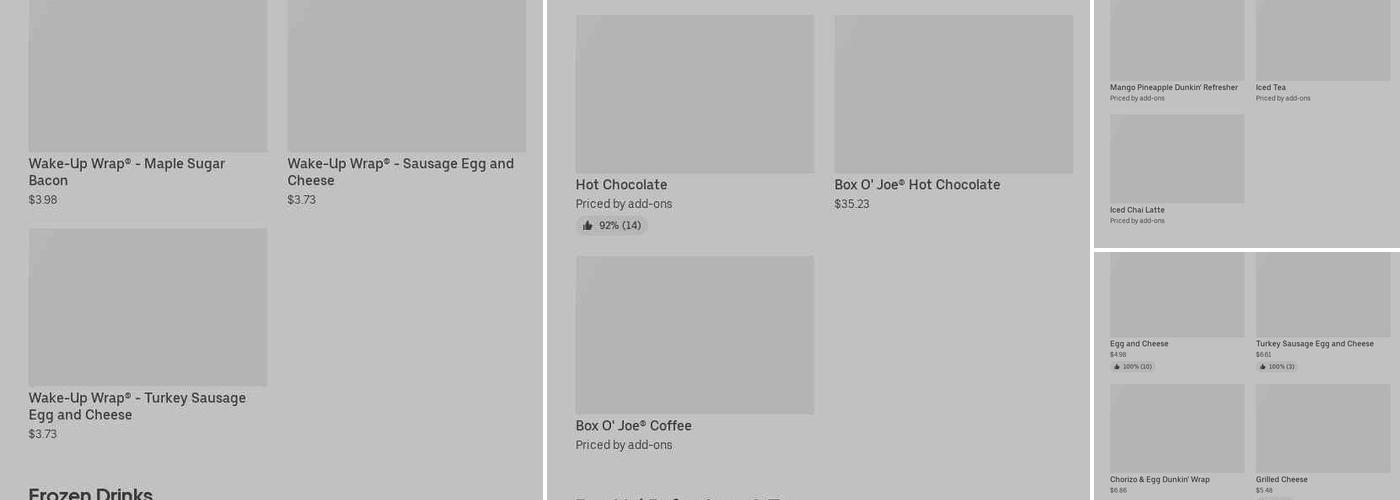
Task: Open Wake-Up Wrap Turkey Sausage Egg and Cheese
Action: click(137, 406)
